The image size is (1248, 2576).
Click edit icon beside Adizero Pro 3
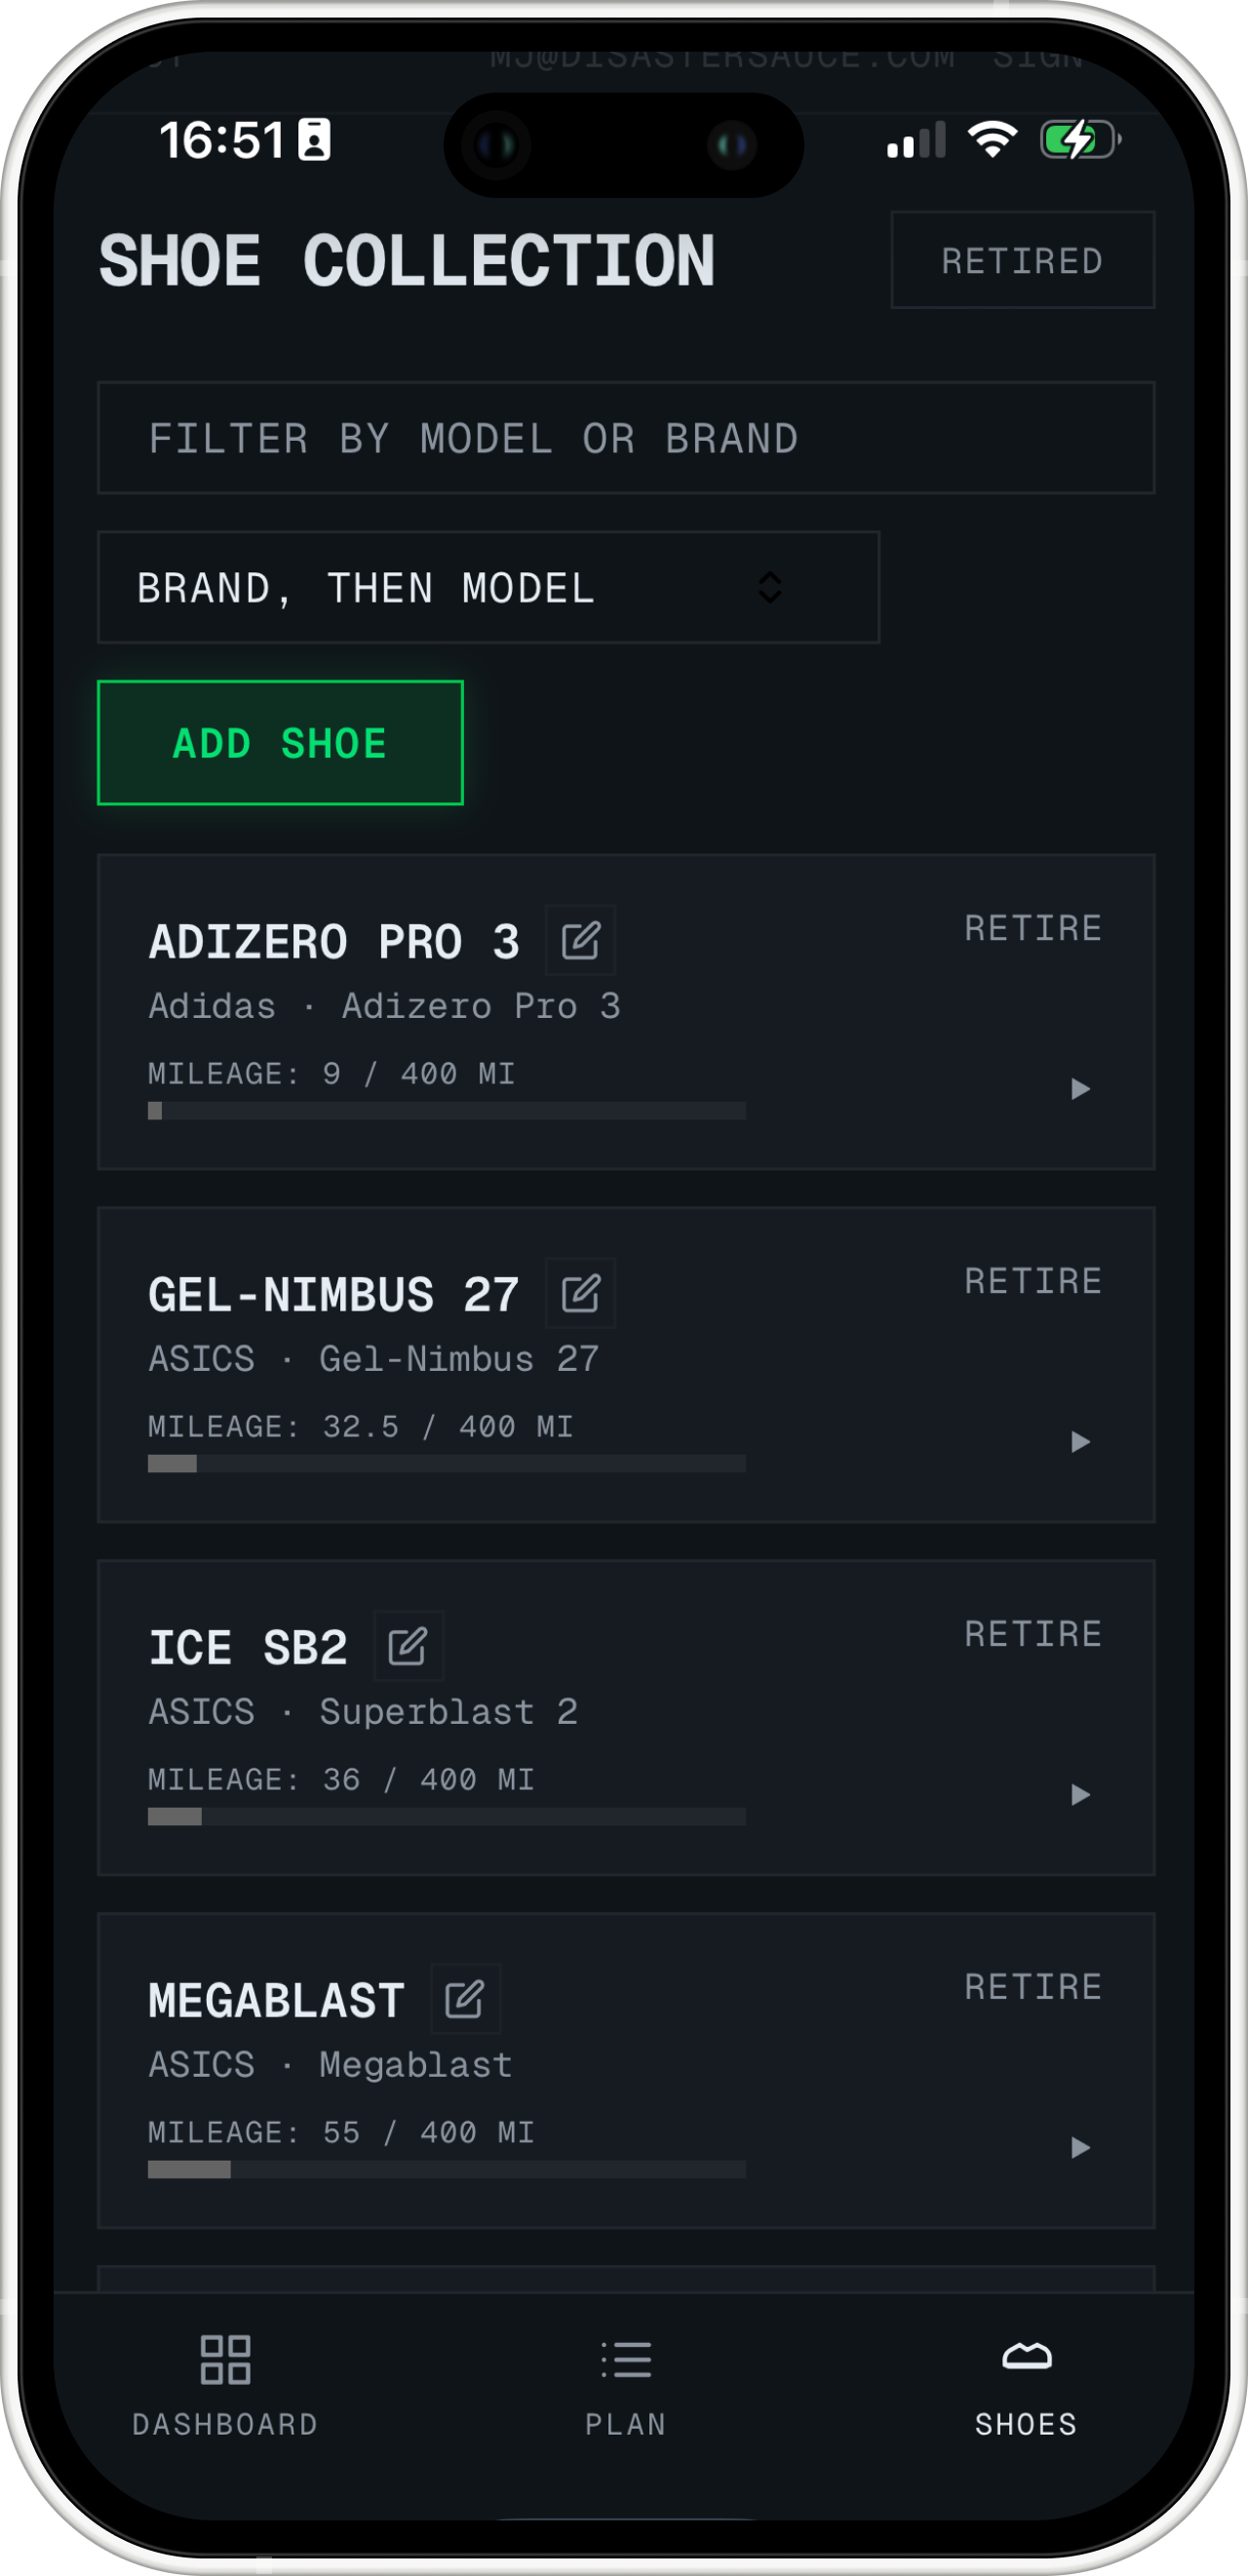(580, 941)
